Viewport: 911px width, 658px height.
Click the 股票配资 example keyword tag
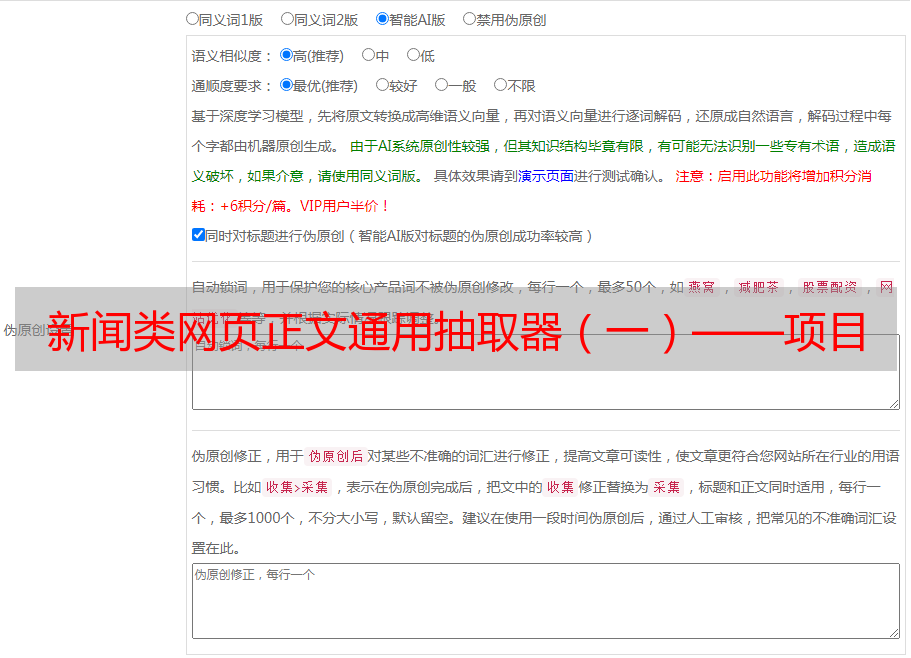[x=830, y=287]
